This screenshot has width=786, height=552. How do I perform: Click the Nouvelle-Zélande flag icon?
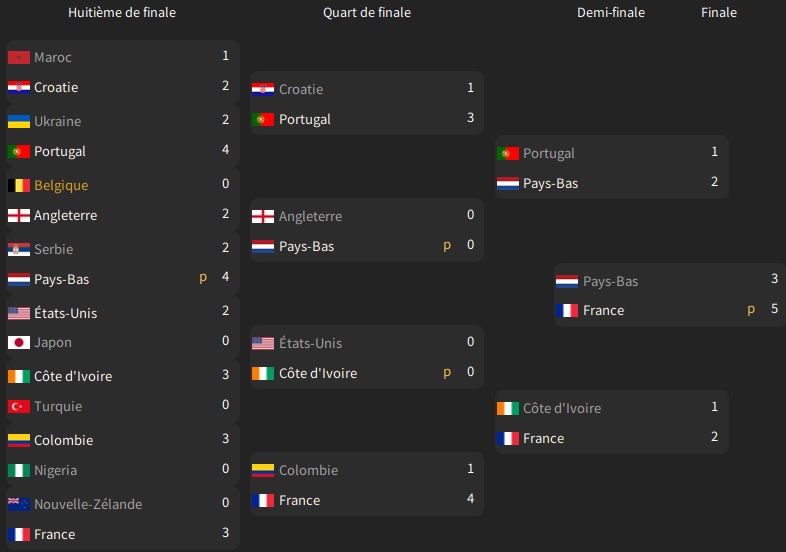(x=18, y=505)
